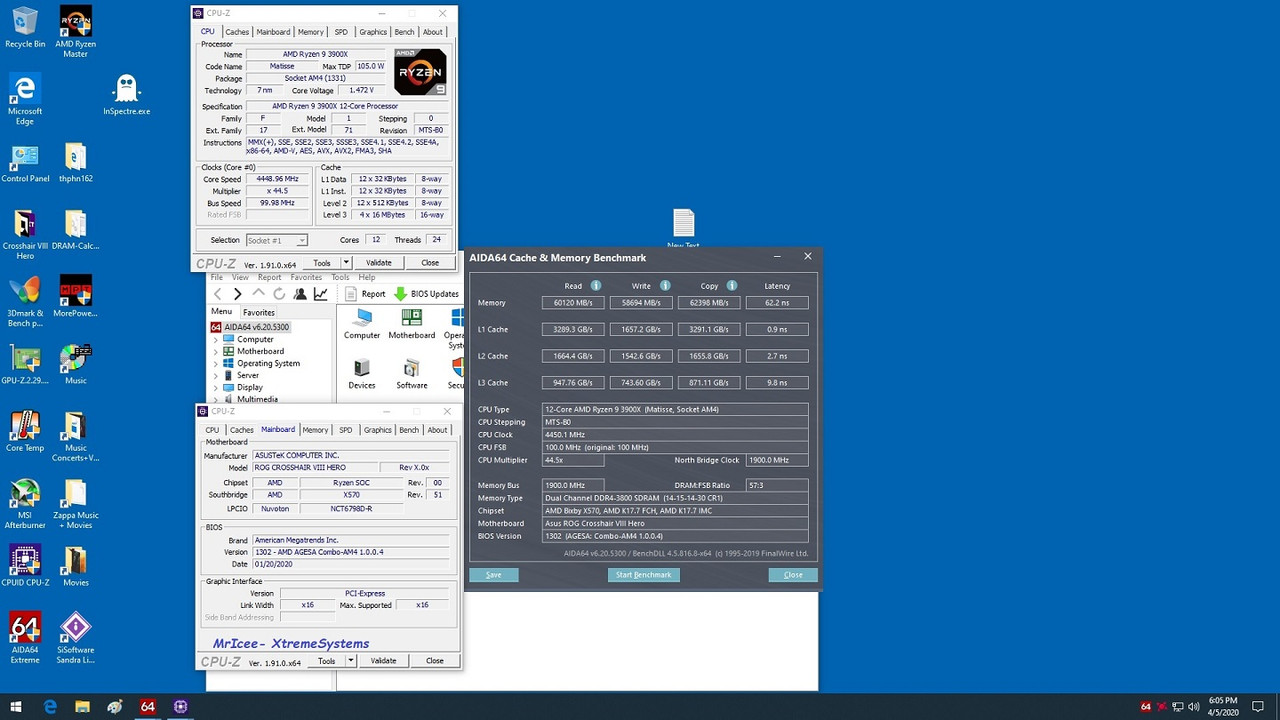1280x720 pixels.
Task: Click the Report toolbar button in AIDA64
Action: click(365, 294)
